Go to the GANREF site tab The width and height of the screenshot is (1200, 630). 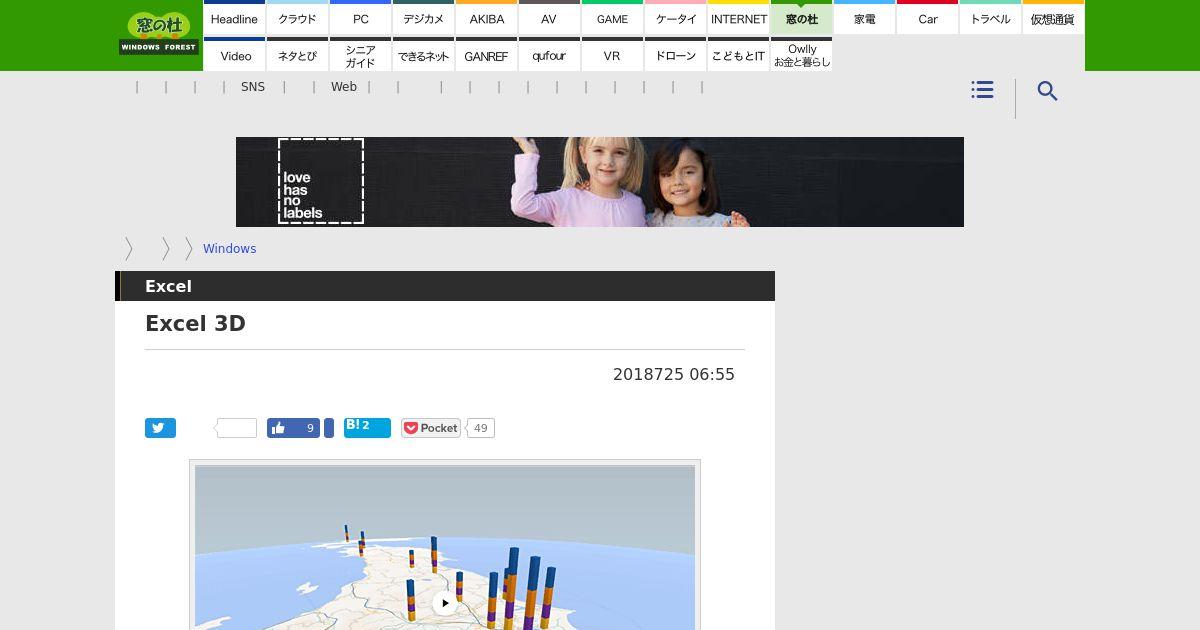pos(486,55)
